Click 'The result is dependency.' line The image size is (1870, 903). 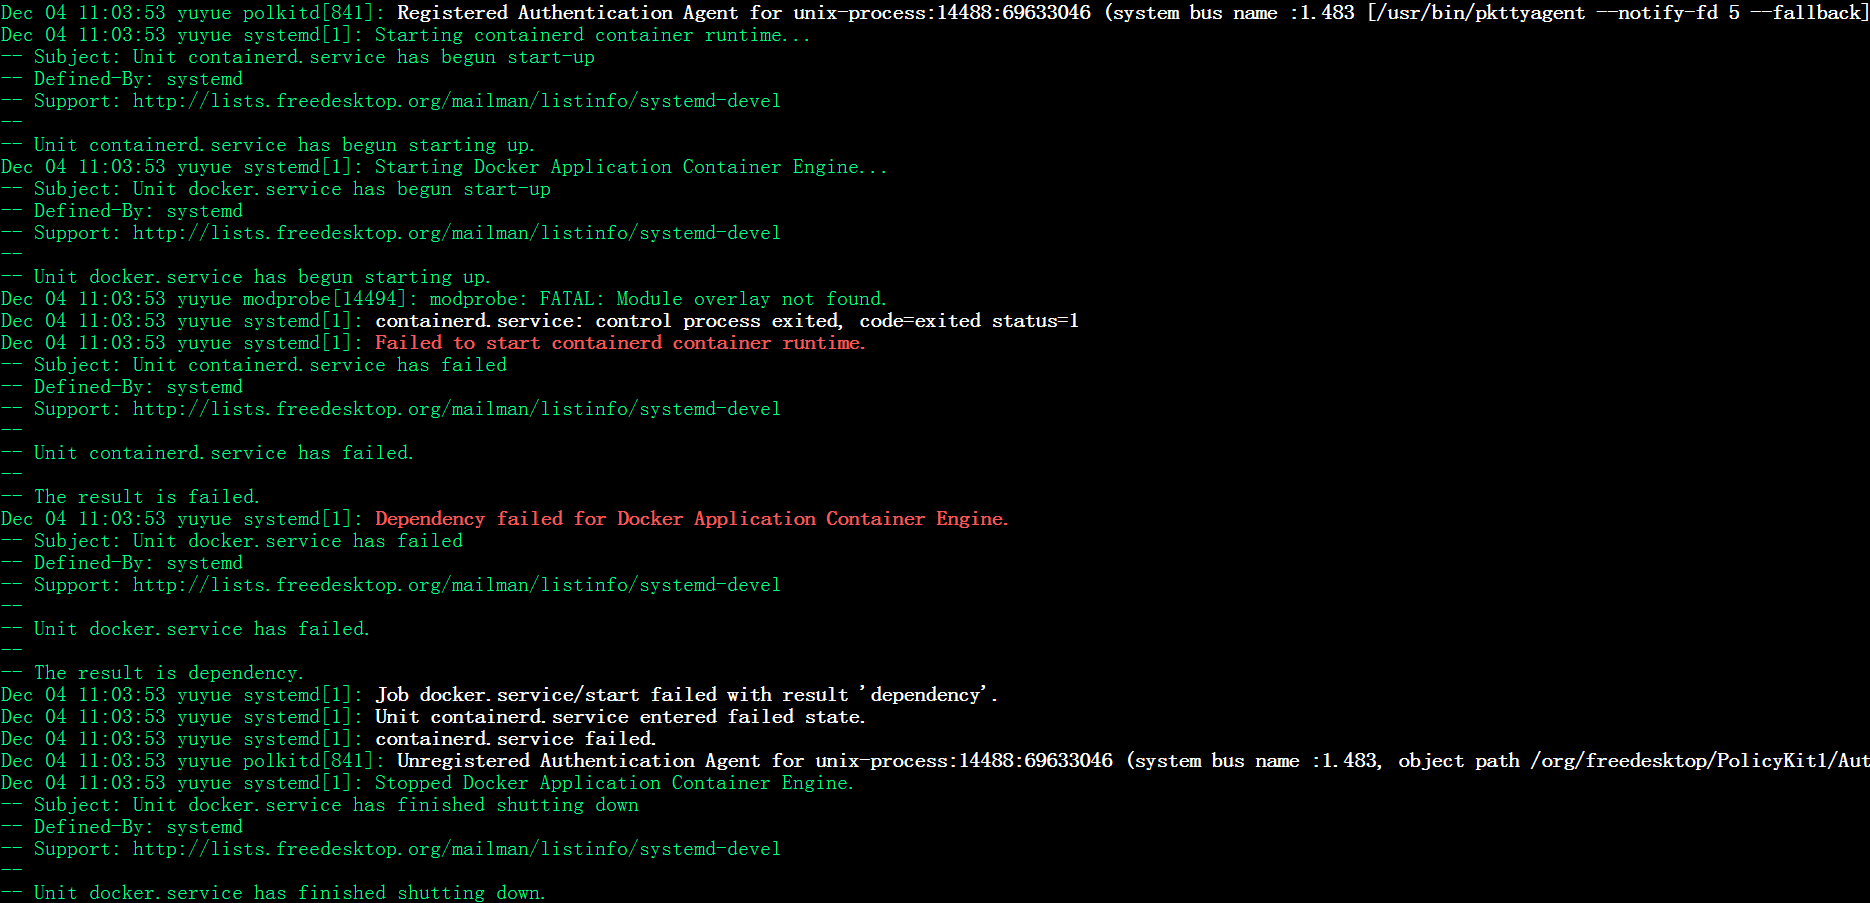pos(152,673)
